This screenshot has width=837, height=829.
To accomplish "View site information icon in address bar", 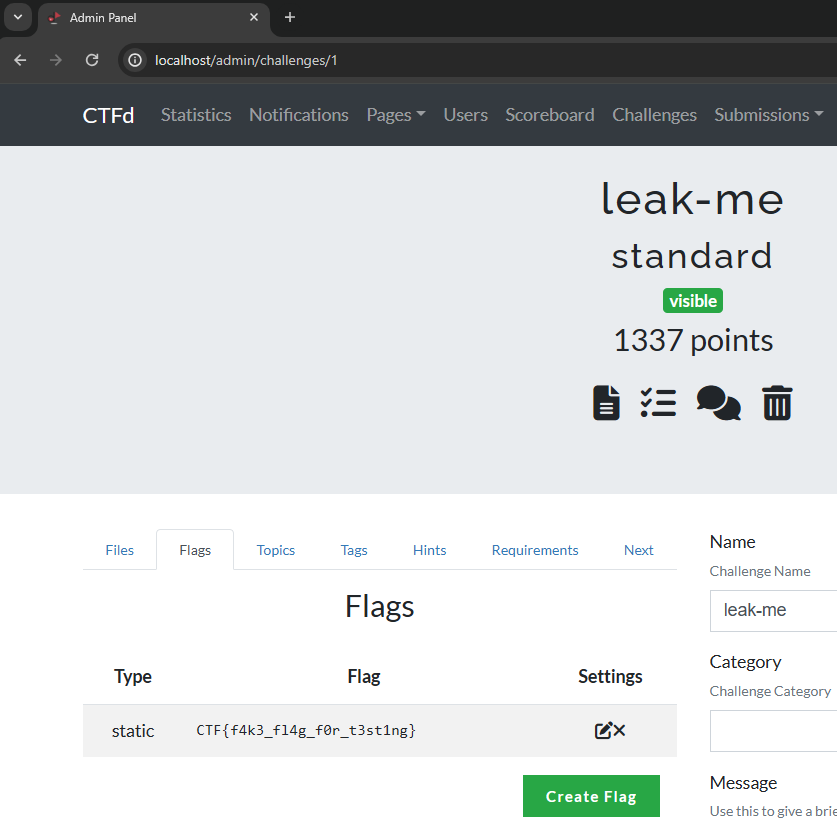I will (135, 60).
